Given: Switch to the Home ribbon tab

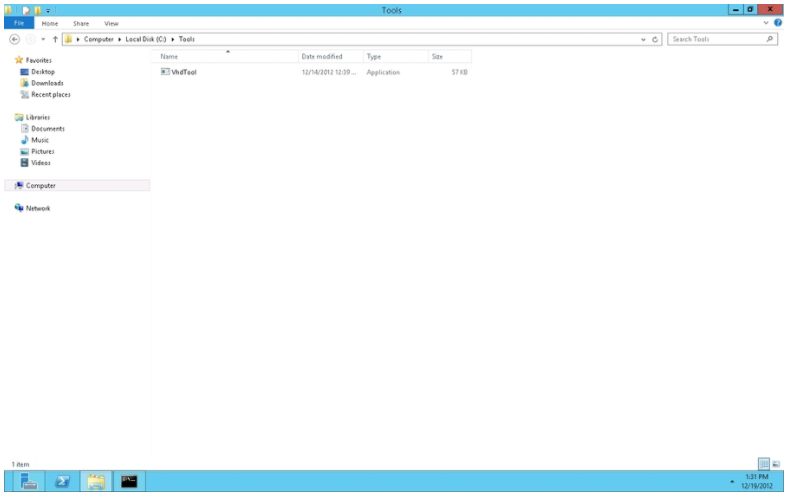Looking at the screenshot, I should [49, 24].
